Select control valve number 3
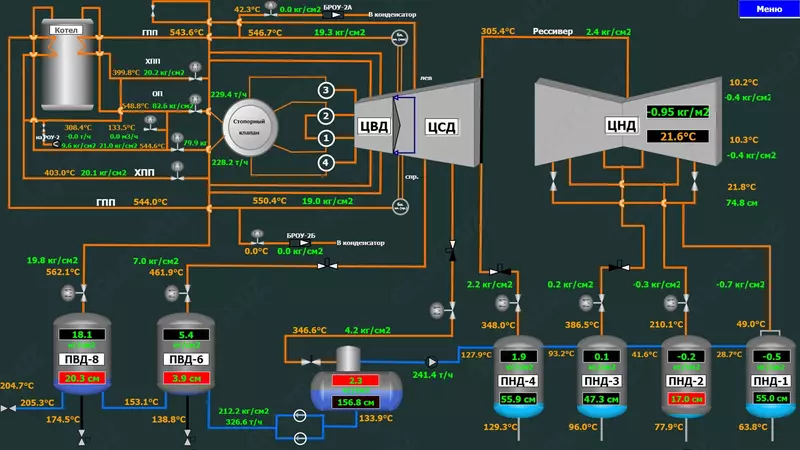 (x=326, y=90)
